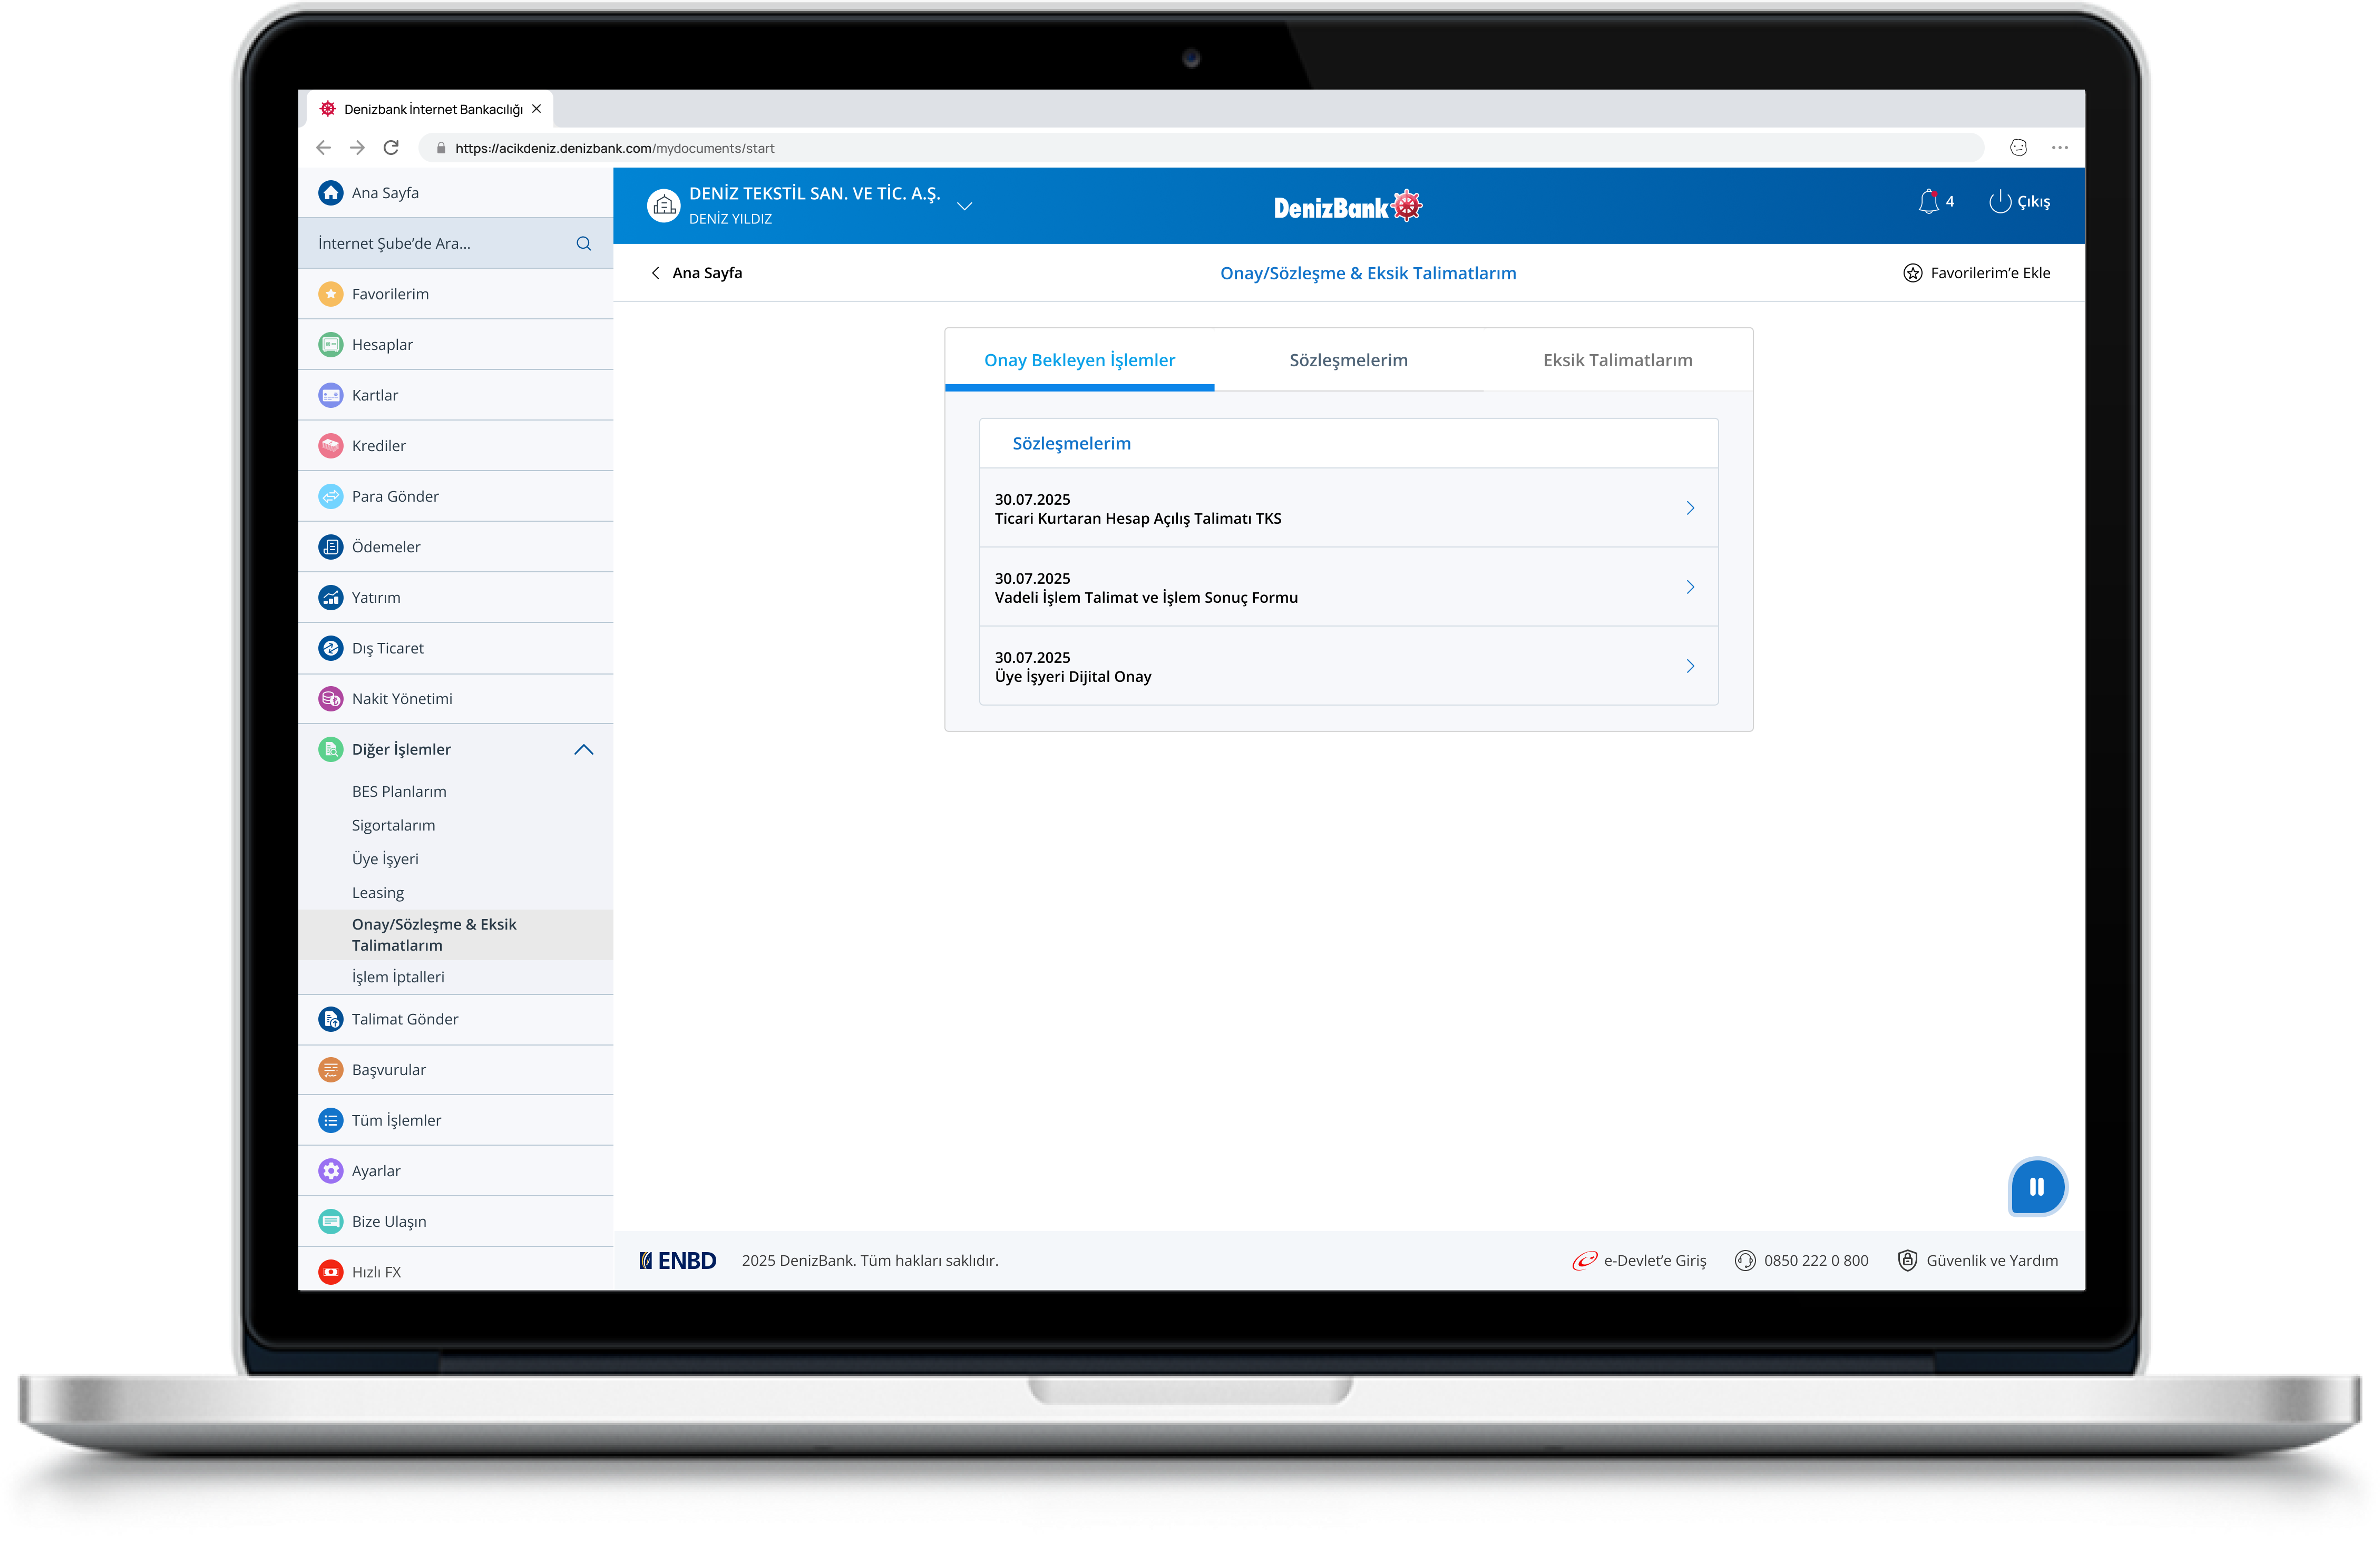Switch to the Sözleşmelerim tab
This screenshot has height=1543, width=2380.
pyautogui.click(x=1348, y=360)
